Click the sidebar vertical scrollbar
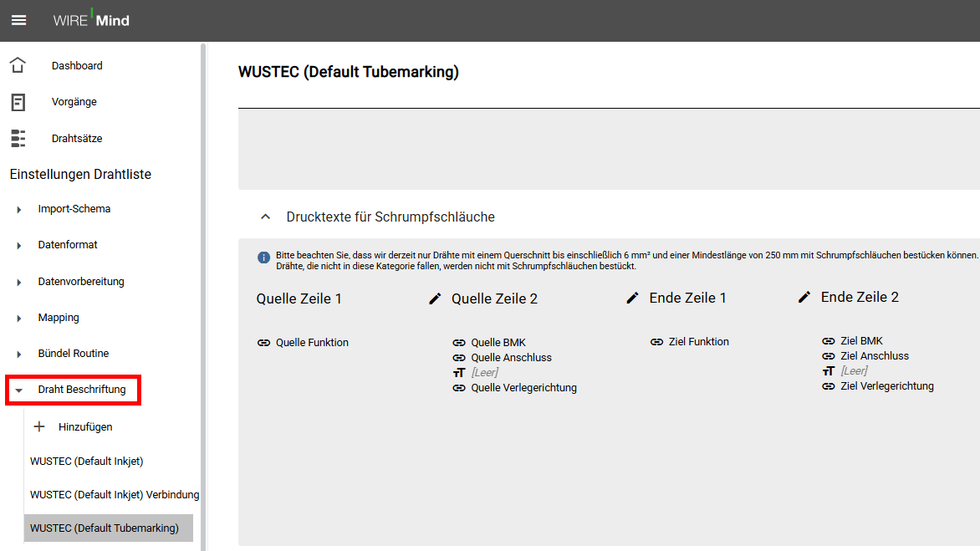This screenshot has height=551, width=980. tap(203, 297)
